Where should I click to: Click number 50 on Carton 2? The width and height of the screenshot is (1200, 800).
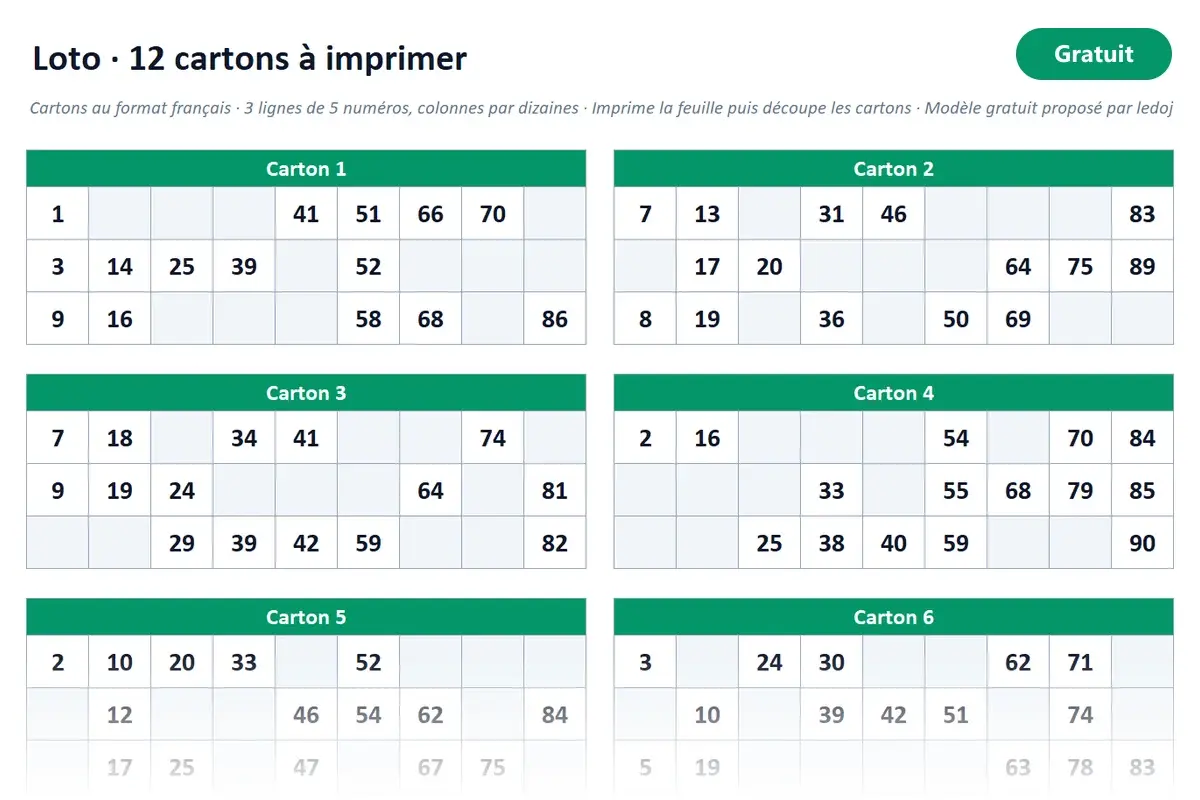[956, 319]
